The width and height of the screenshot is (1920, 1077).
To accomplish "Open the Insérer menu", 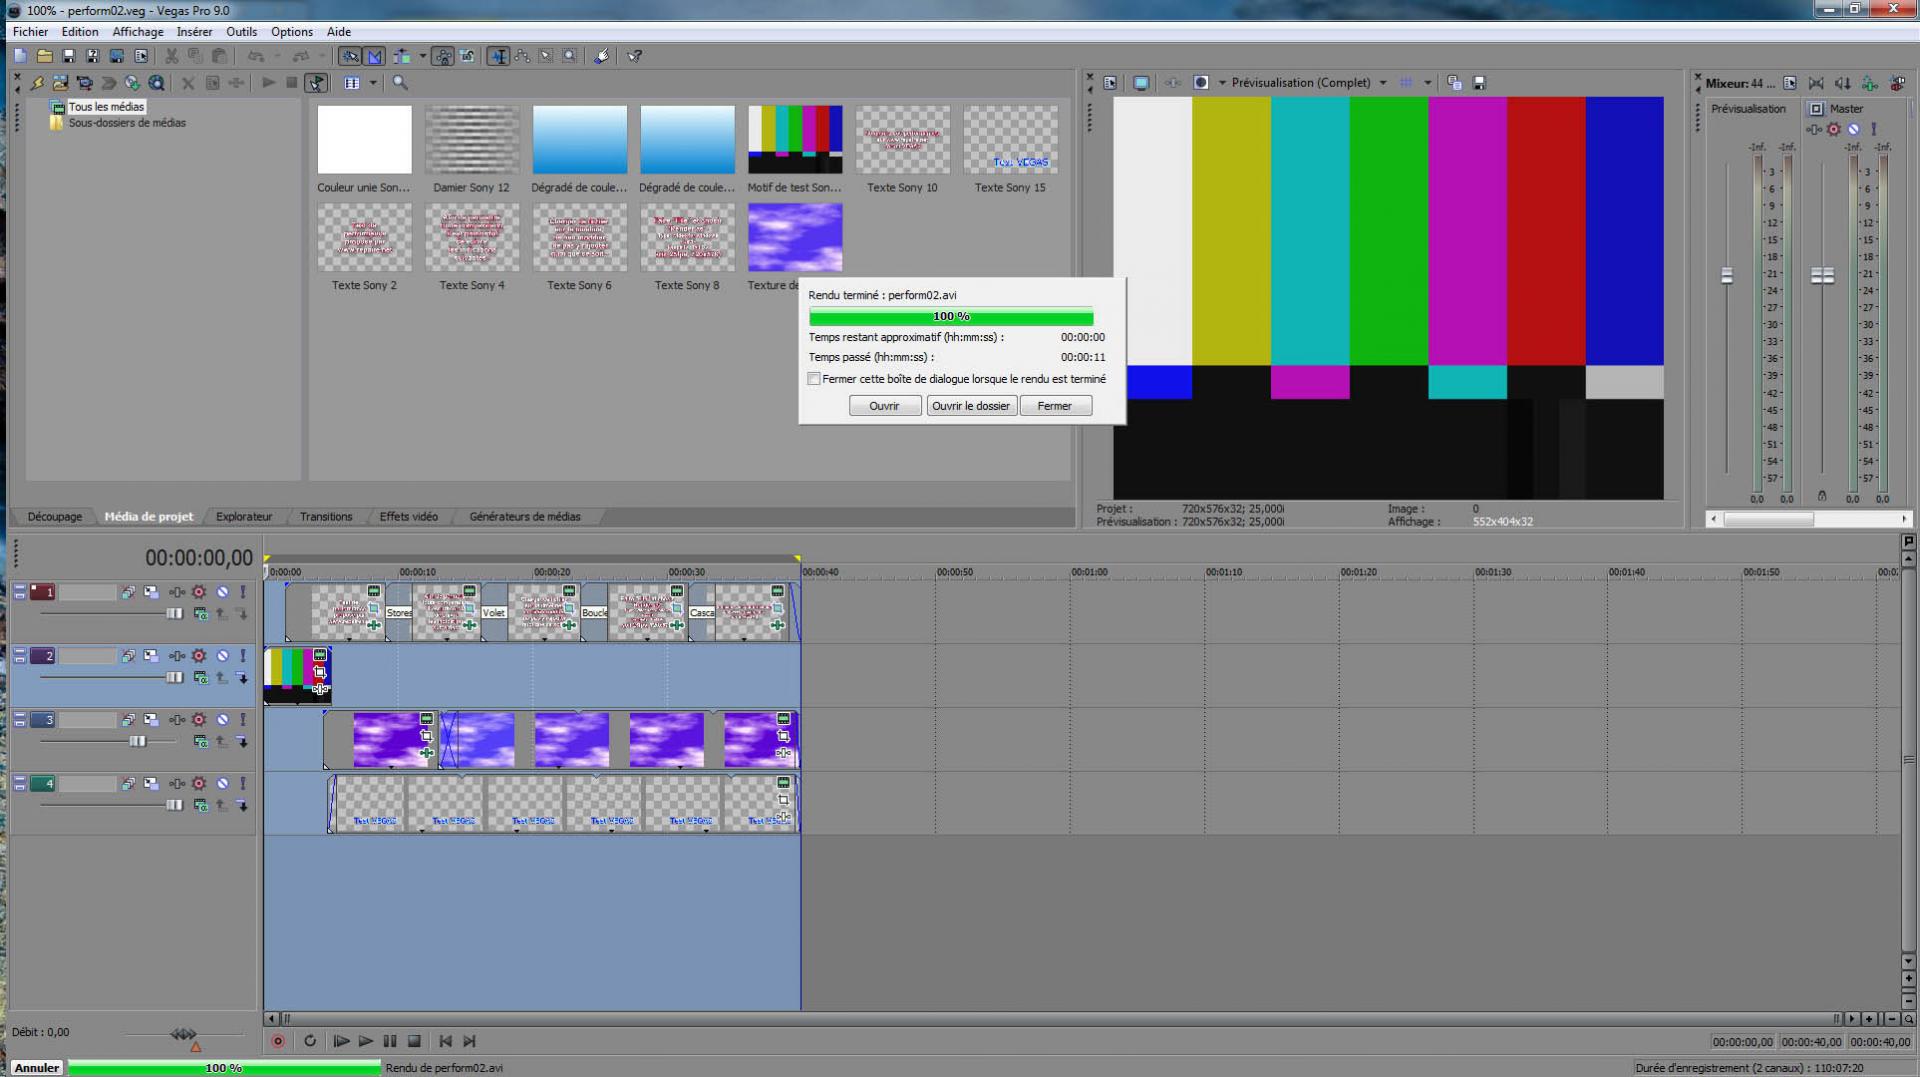I will [194, 32].
